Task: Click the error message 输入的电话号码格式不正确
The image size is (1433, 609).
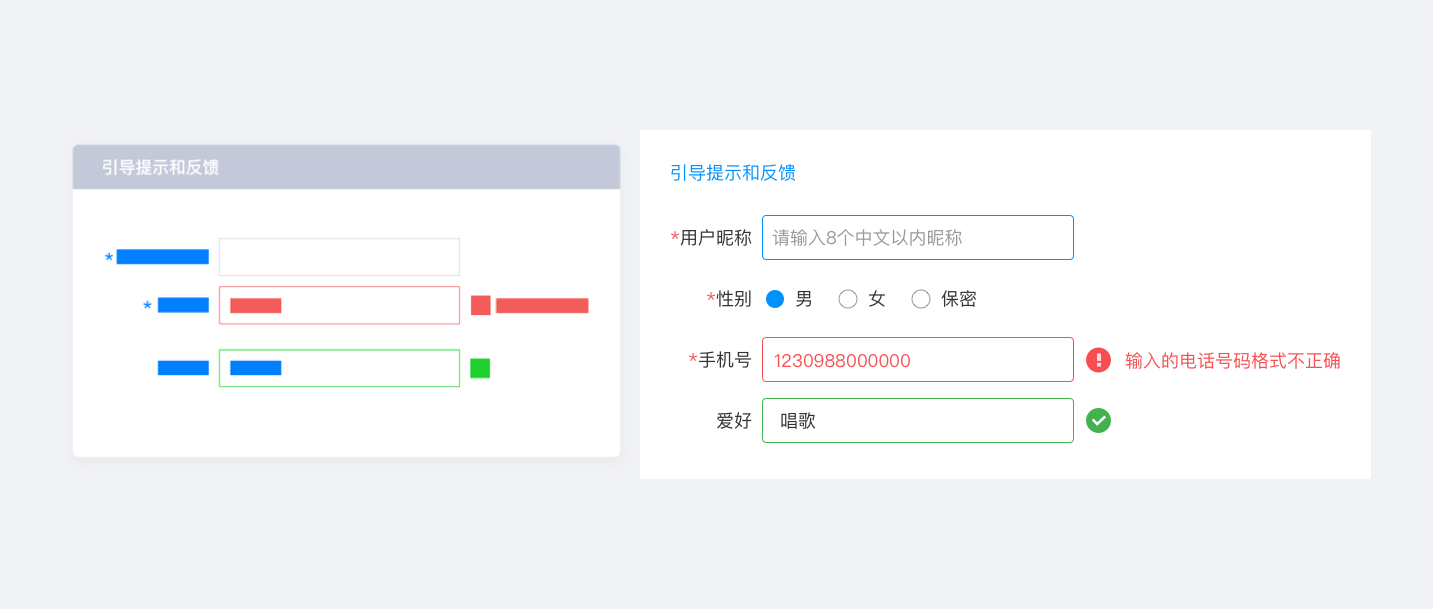Action: click(x=1232, y=361)
